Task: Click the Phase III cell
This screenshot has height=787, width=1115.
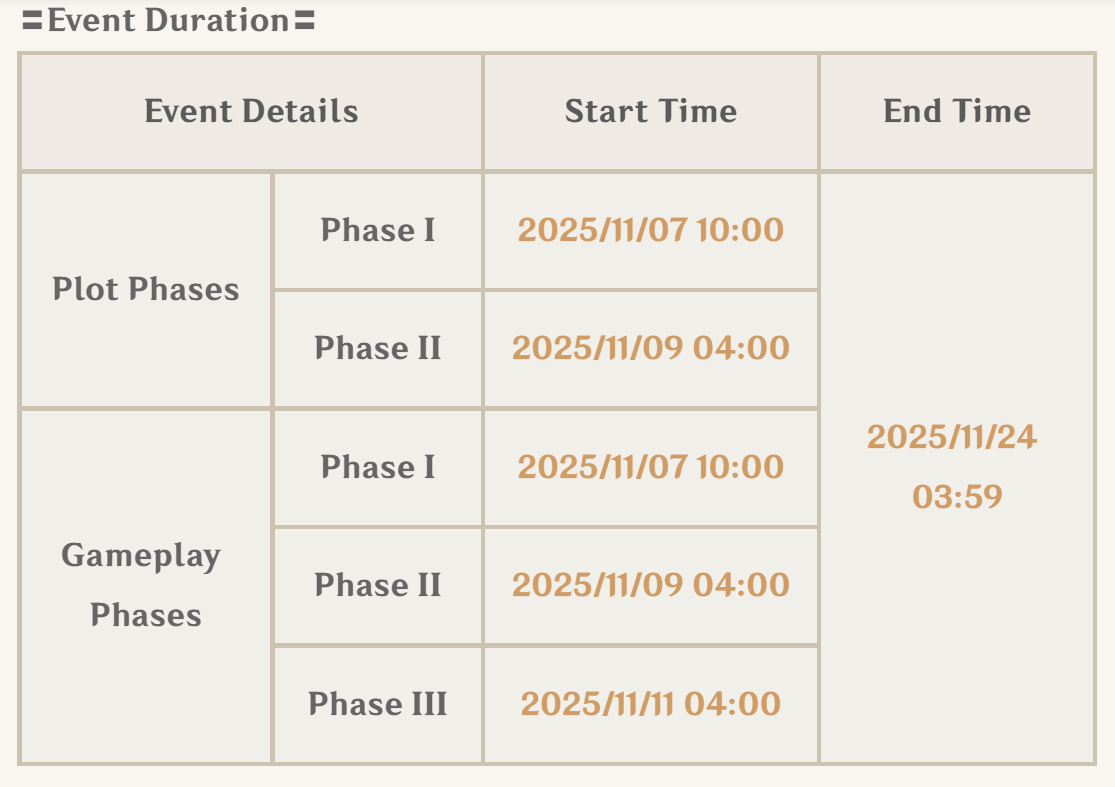Action: point(378,704)
